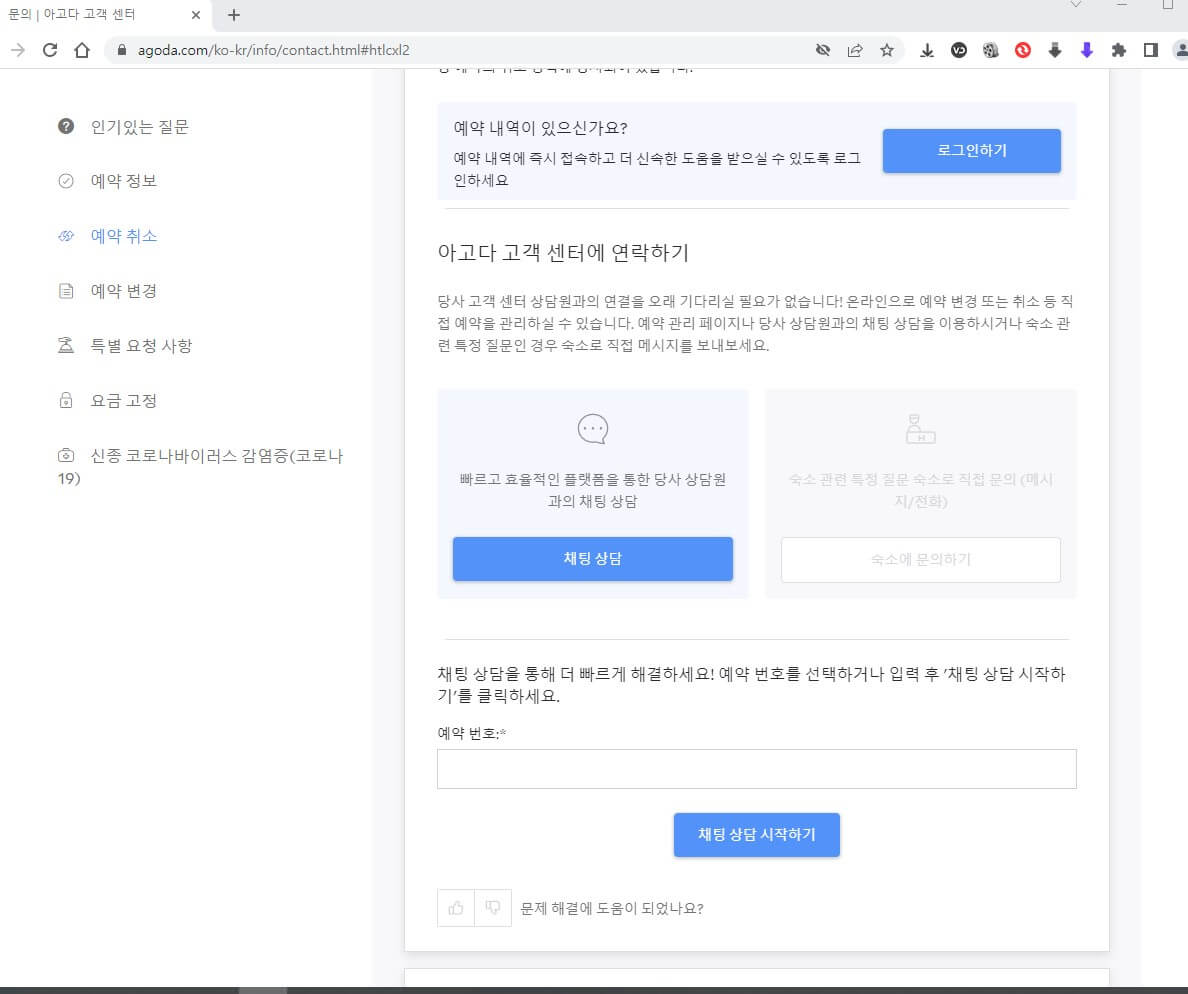Click the 채팅 상담 button

click(x=592, y=559)
